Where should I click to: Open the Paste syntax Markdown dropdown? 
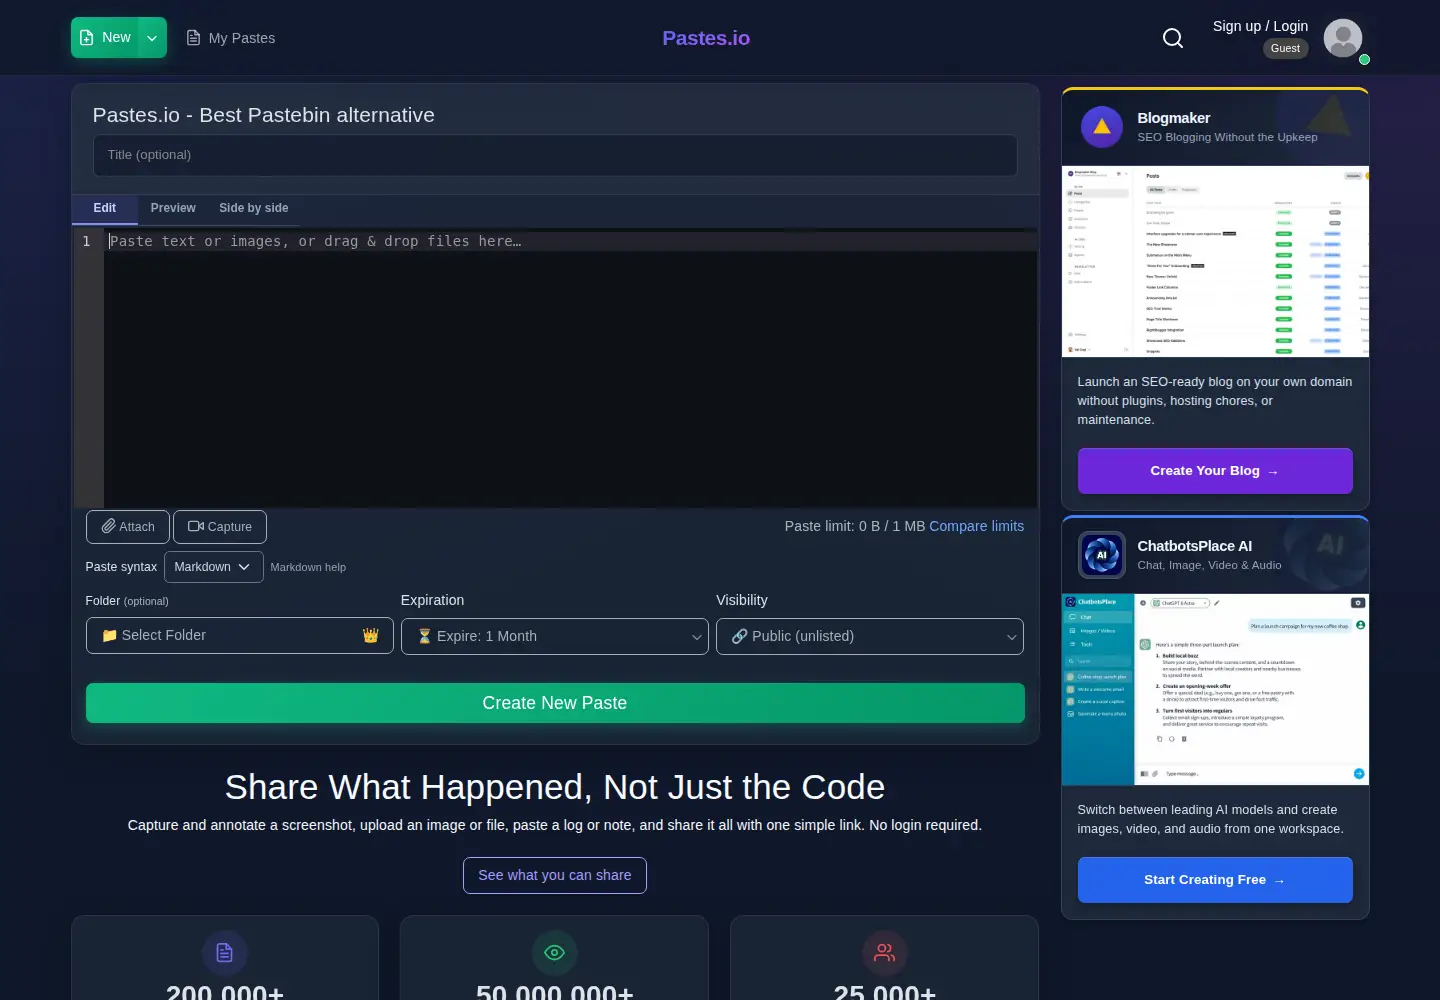[x=214, y=567]
